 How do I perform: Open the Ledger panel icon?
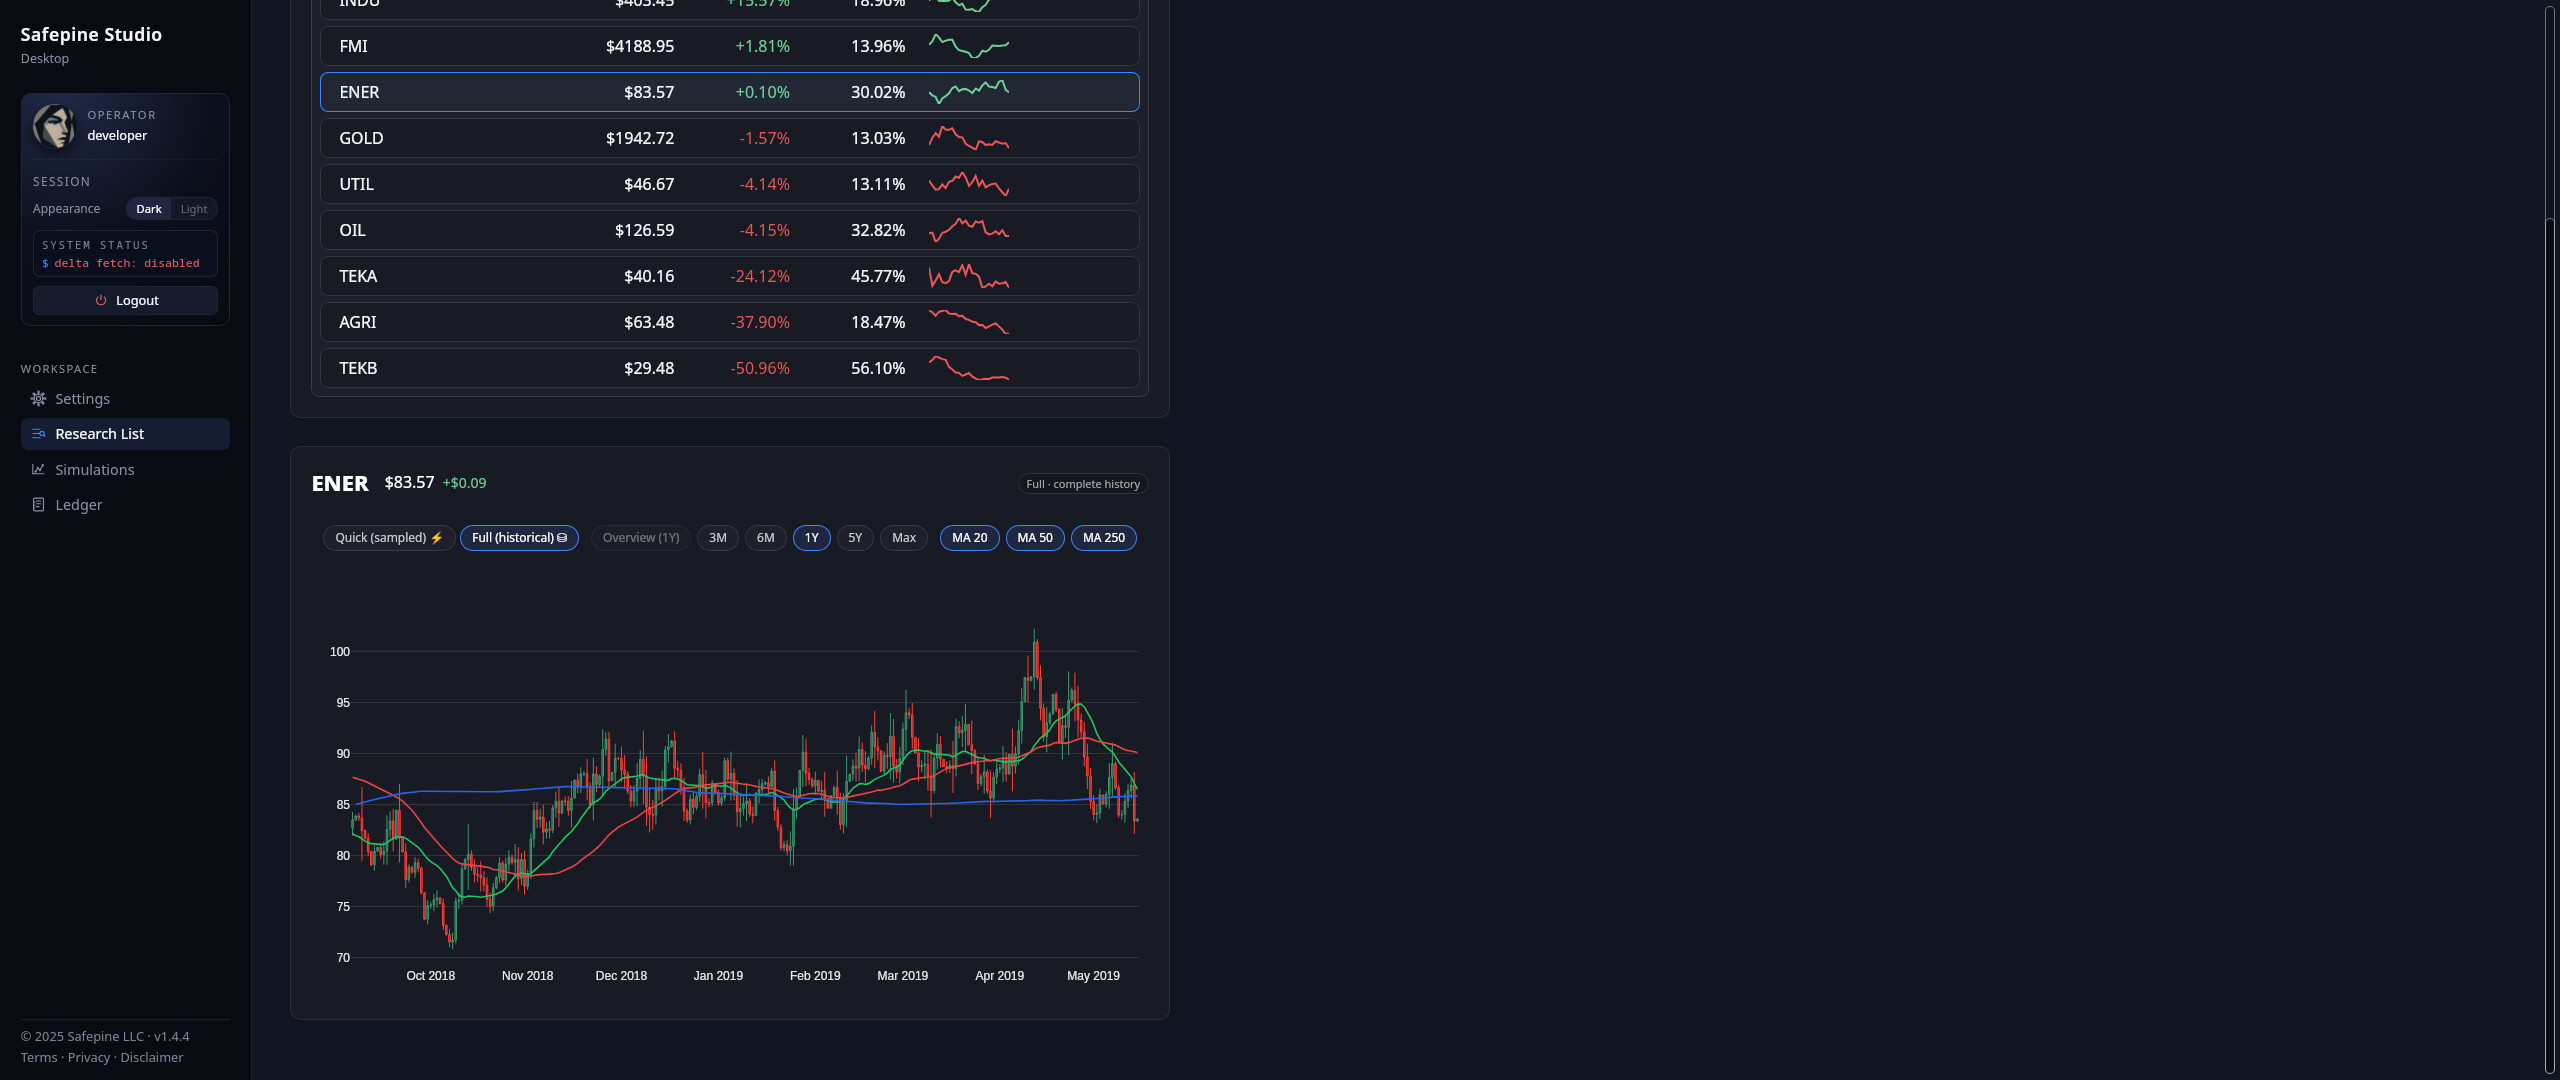(38, 505)
